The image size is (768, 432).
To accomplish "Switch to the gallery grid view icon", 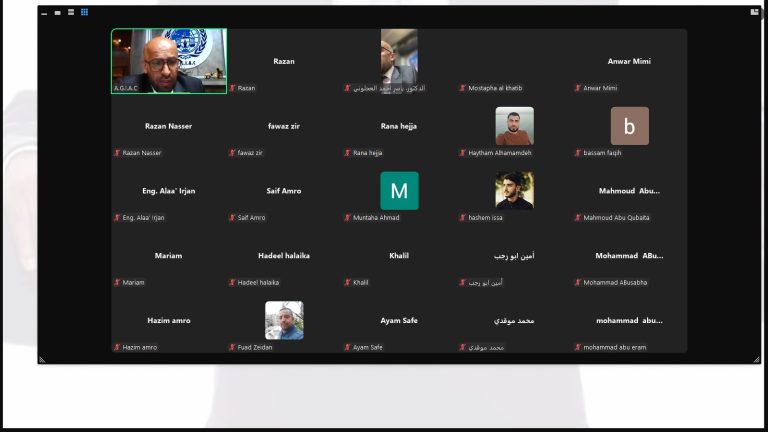I will [84, 12].
